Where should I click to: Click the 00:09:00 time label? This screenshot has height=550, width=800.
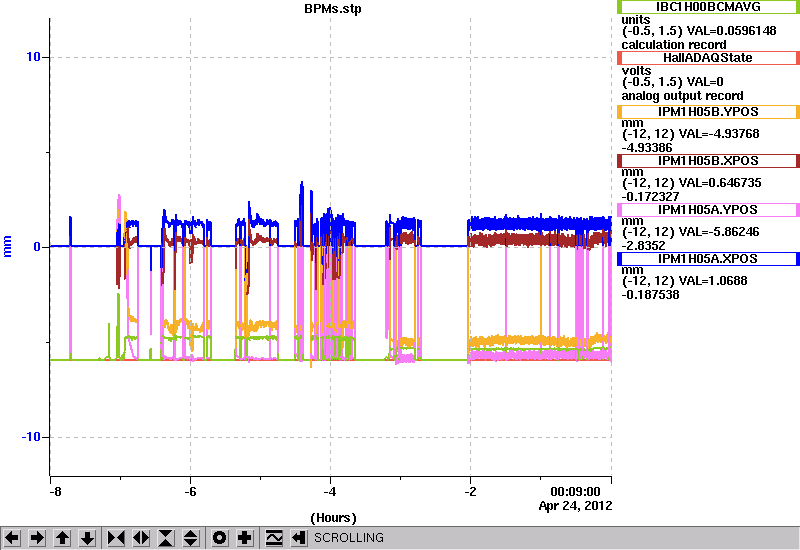coord(575,492)
